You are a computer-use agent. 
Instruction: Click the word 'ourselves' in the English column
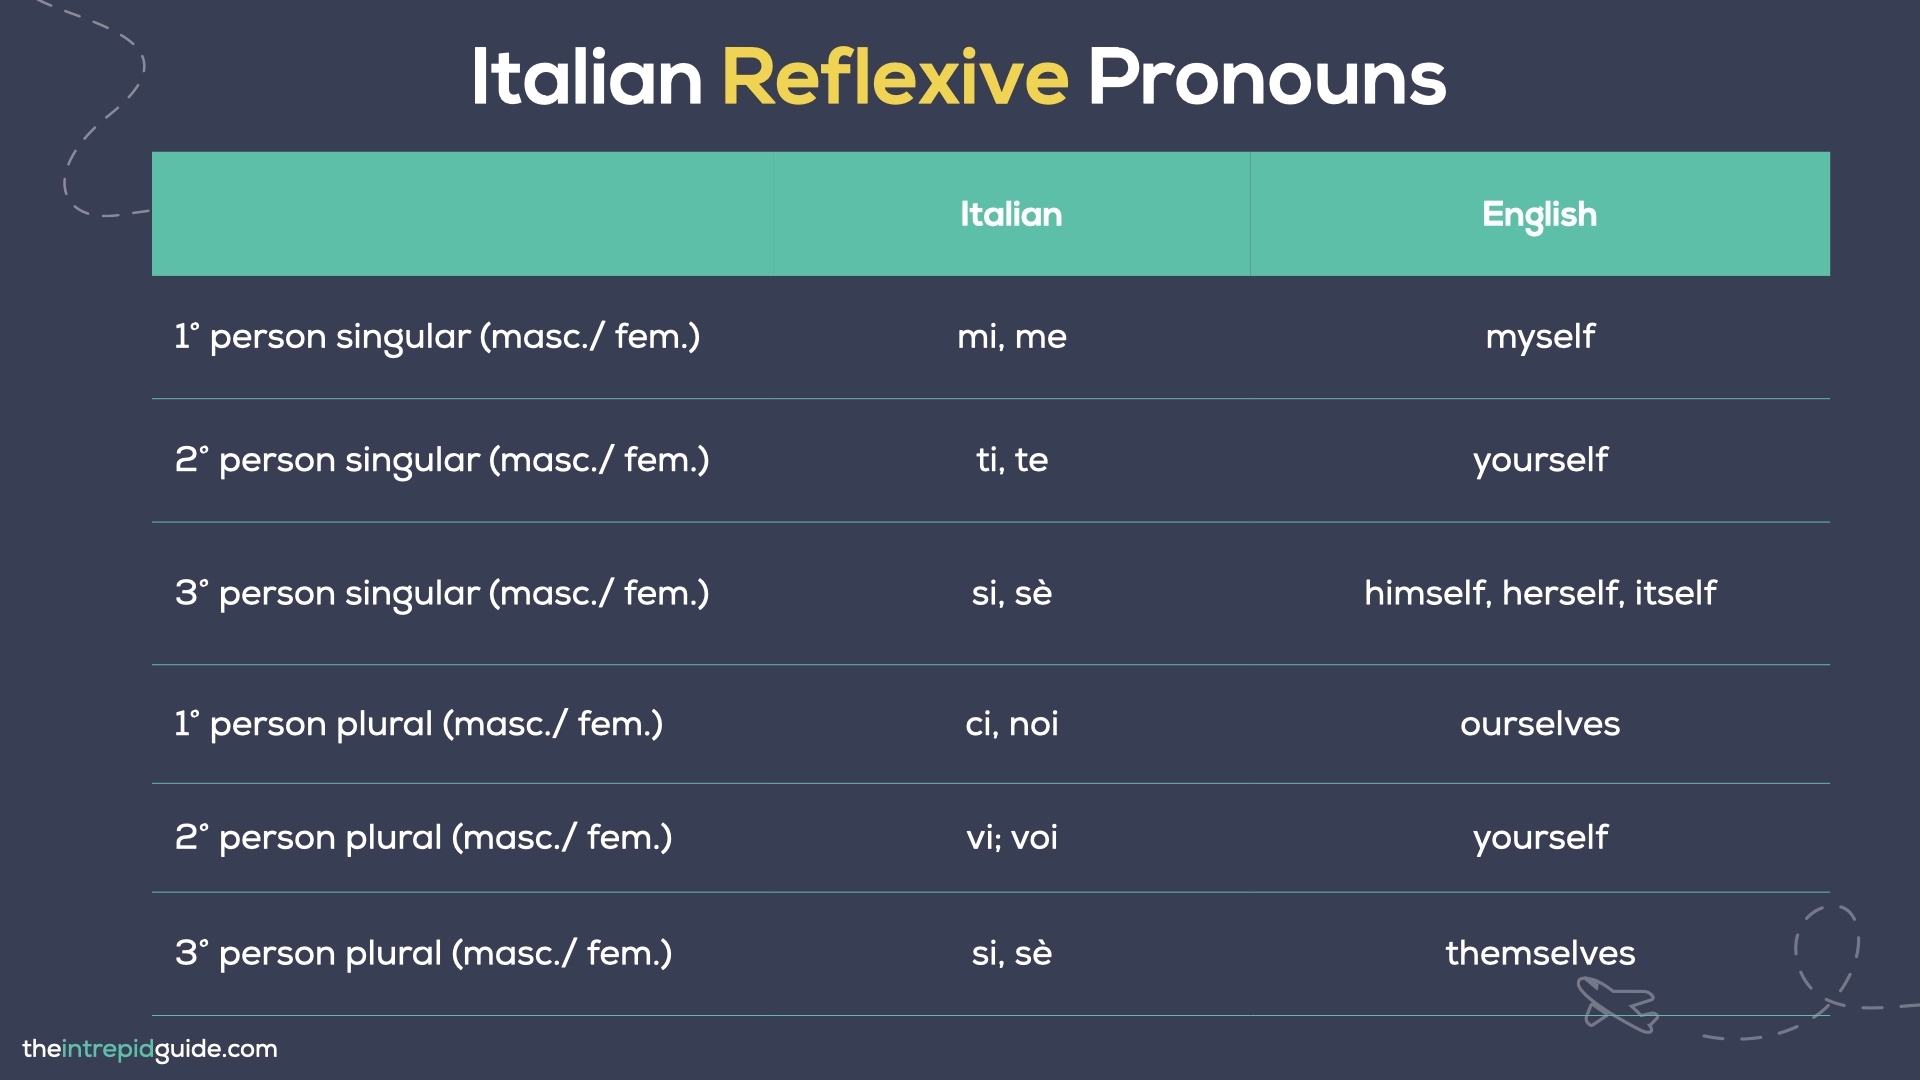pyautogui.click(x=1540, y=724)
